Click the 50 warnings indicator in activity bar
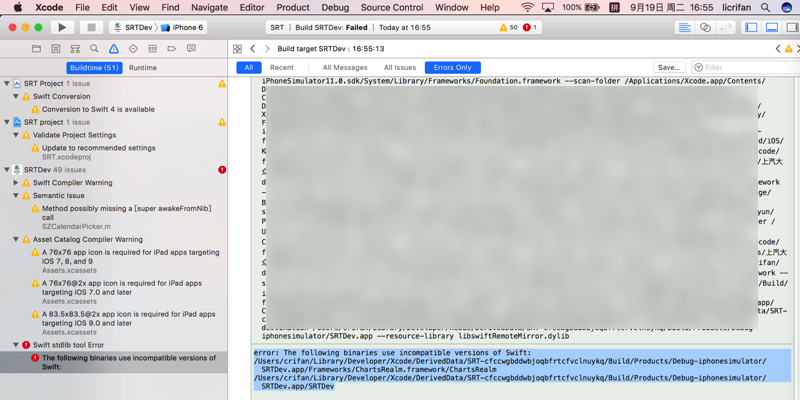 (509, 28)
